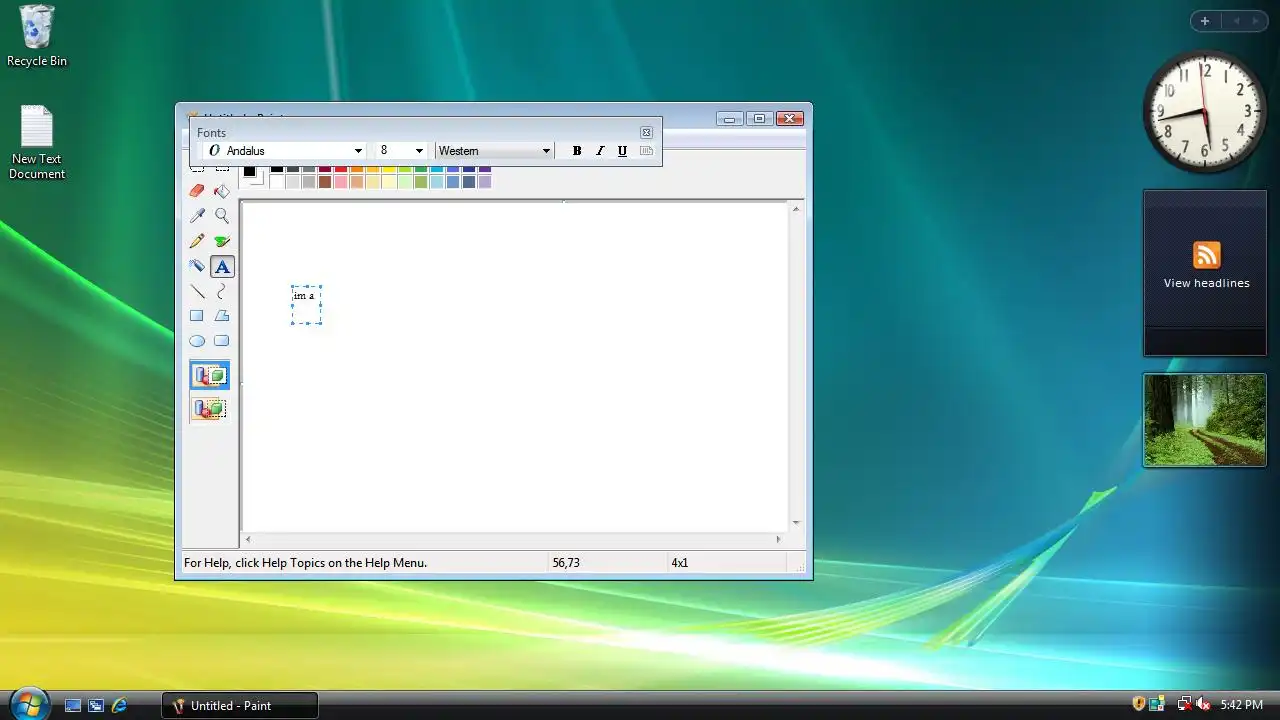Click the vertical scrollbar up arrow

pos(796,209)
